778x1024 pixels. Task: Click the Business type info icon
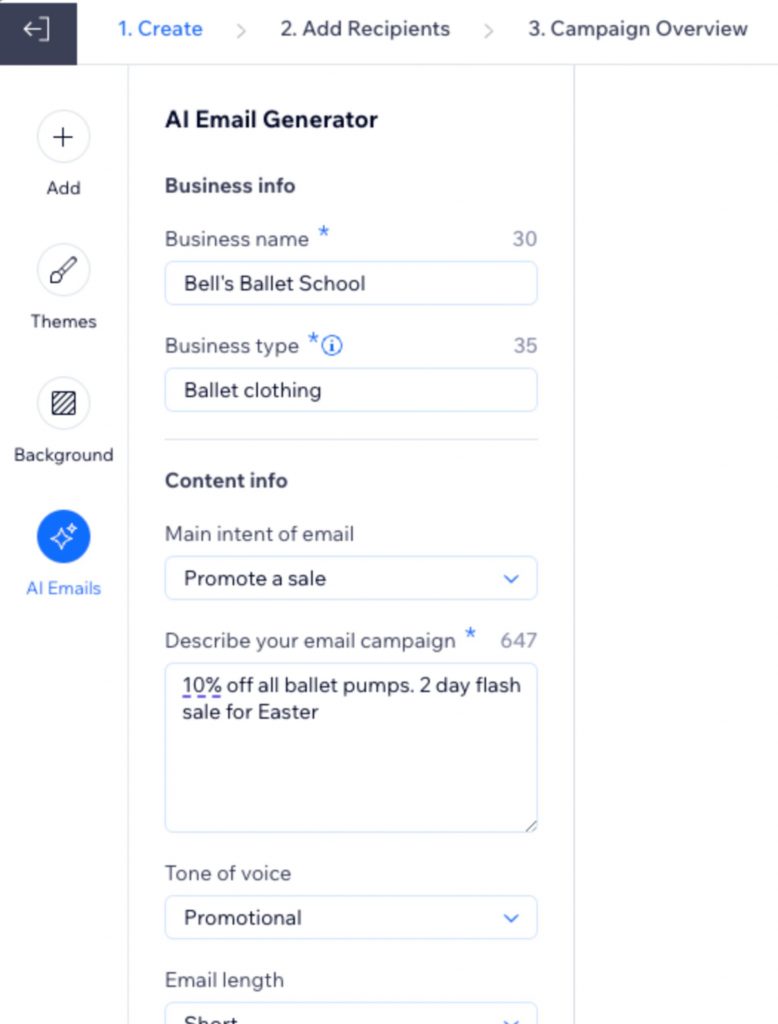click(333, 346)
